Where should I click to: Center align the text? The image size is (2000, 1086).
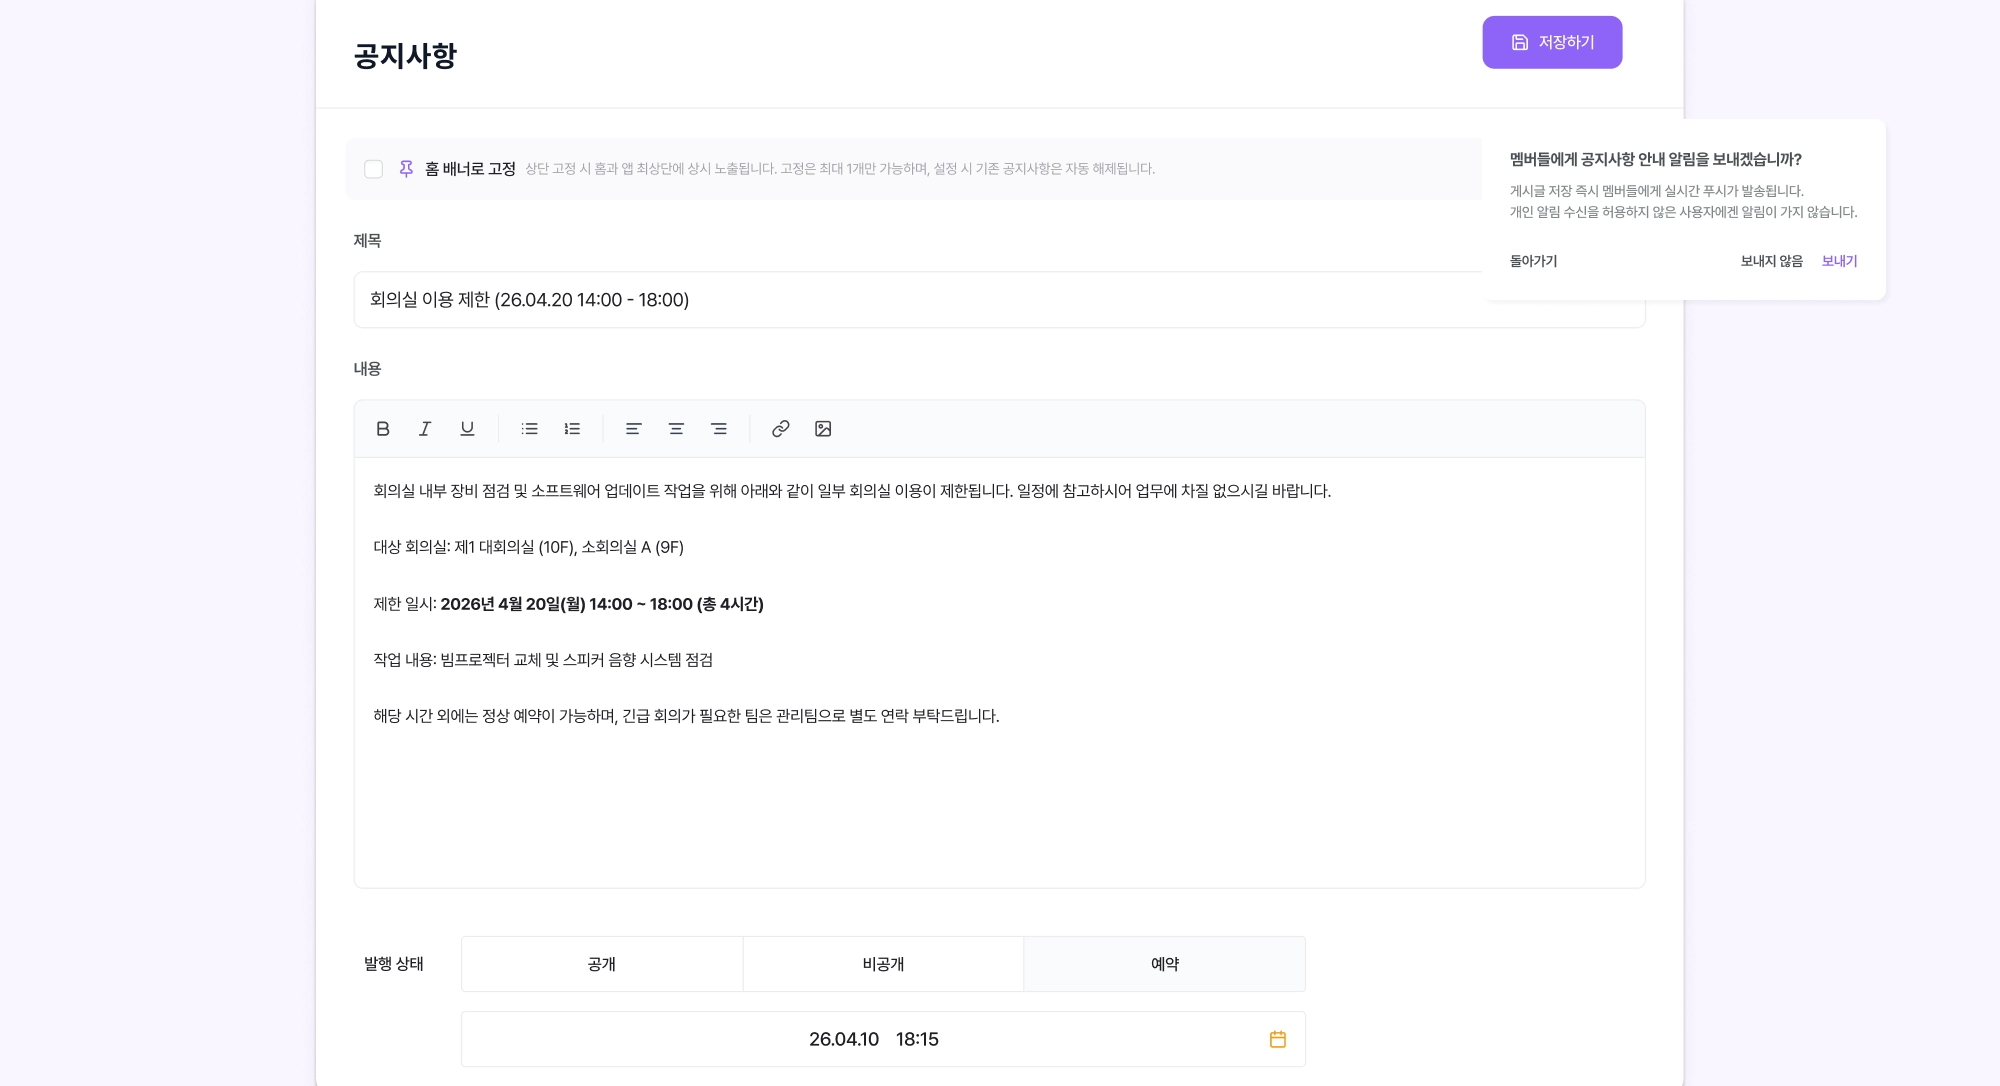(676, 429)
